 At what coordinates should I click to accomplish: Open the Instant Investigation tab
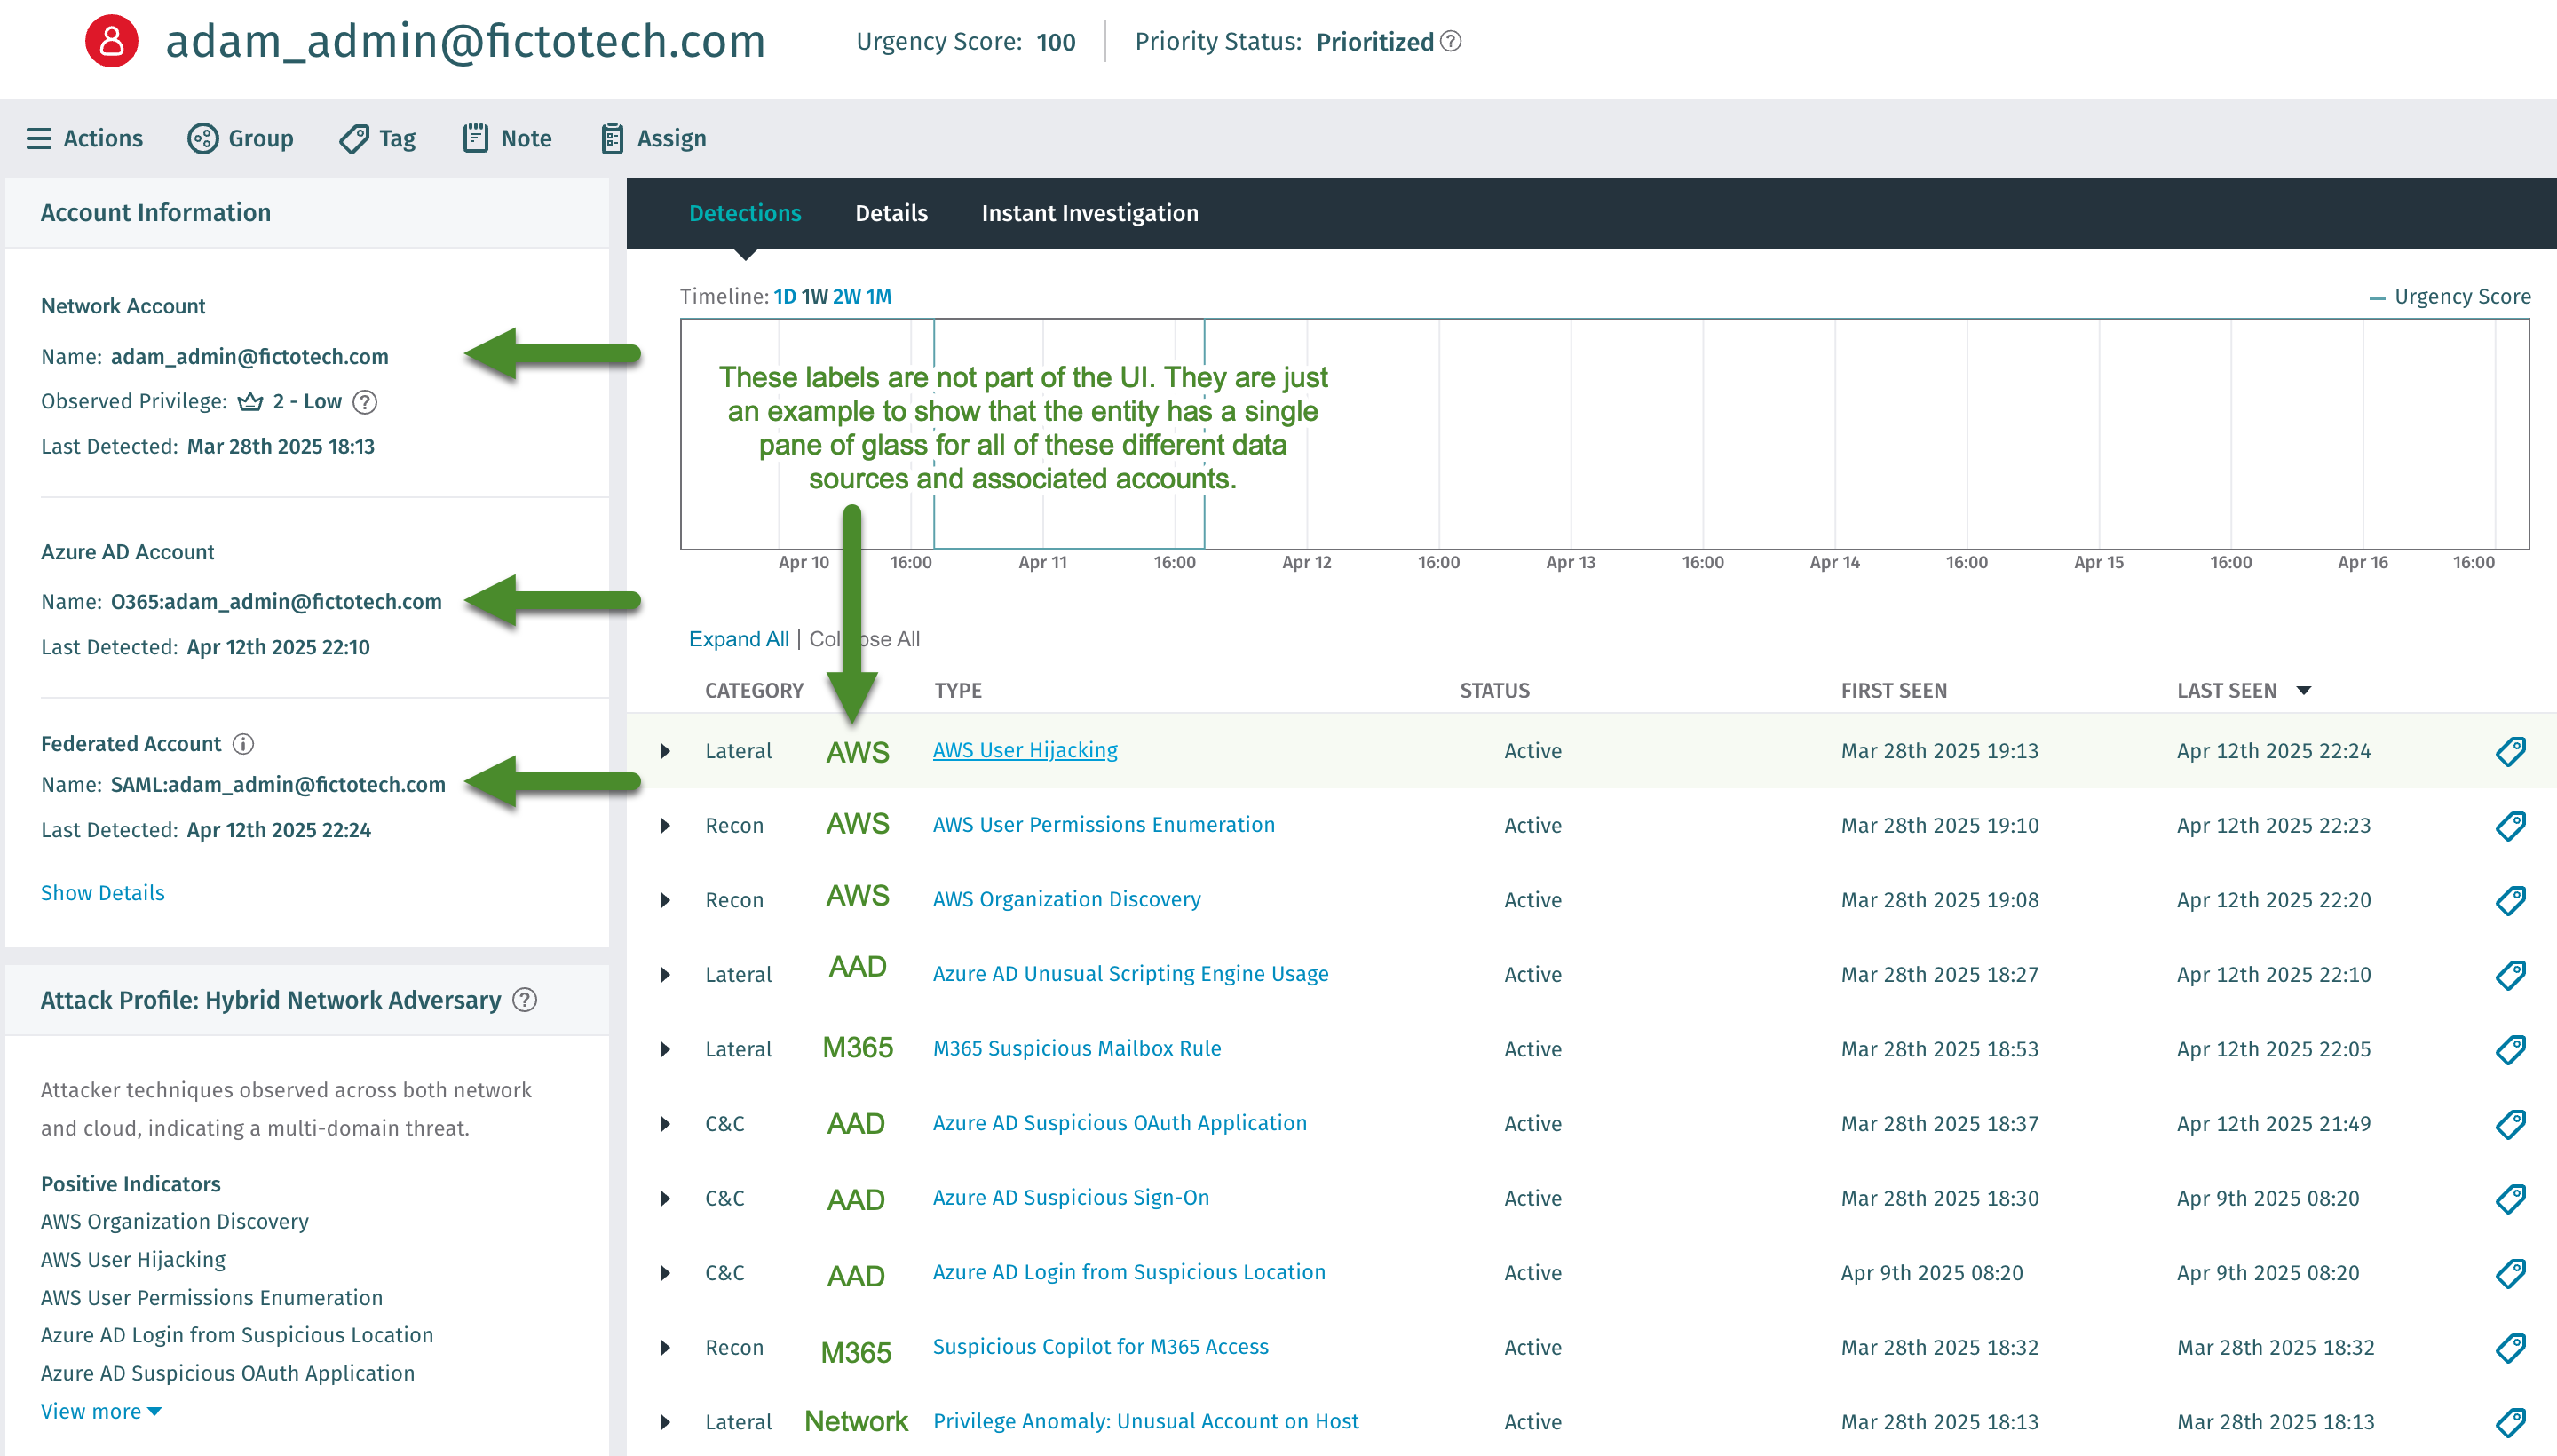(x=1090, y=213)
